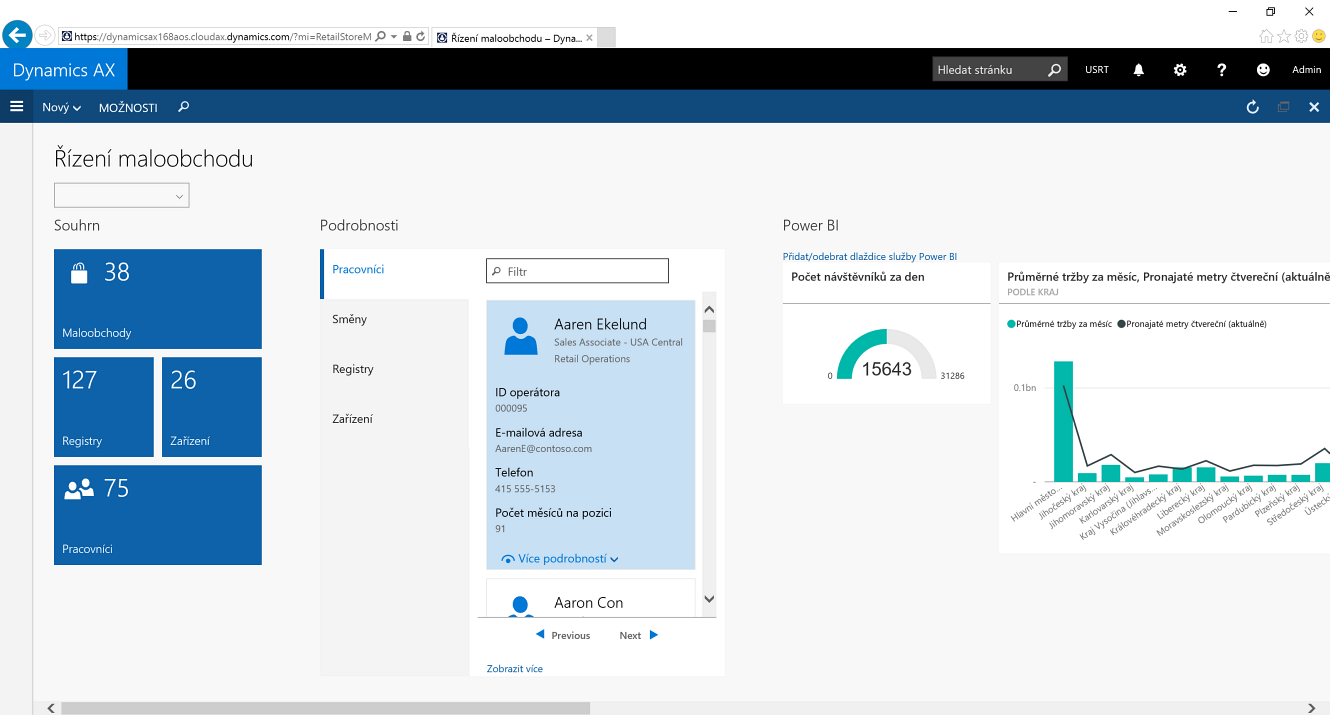Go back using the browser back arrow

tap(17, 35)
